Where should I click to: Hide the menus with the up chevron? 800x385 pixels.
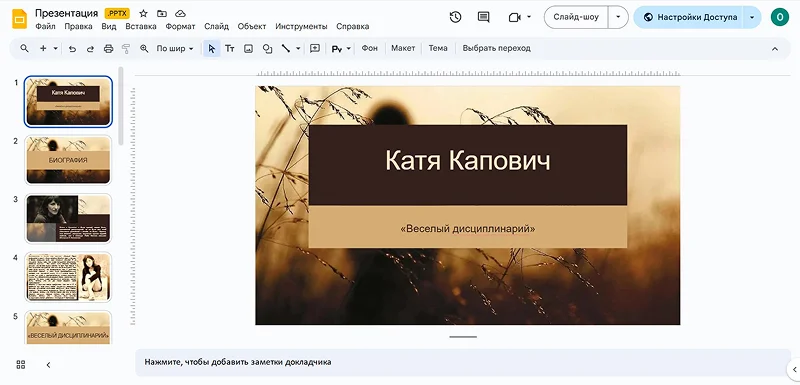point(775,49)
